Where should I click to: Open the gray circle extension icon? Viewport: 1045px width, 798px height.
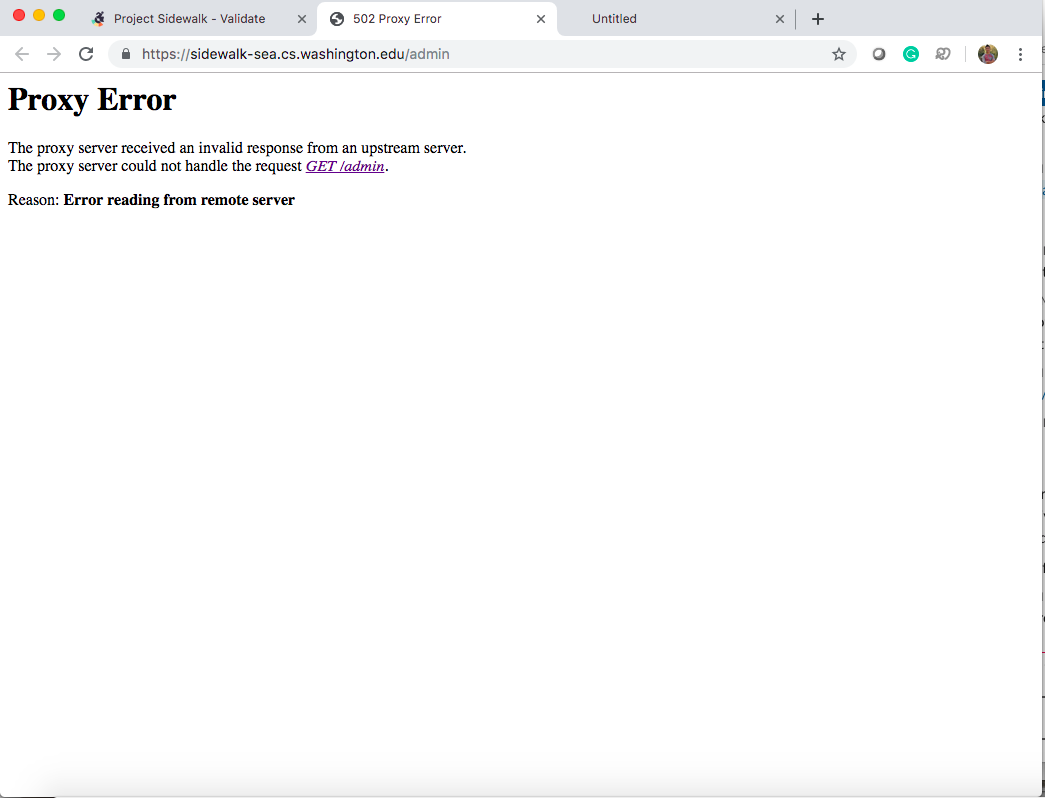click(x=878, y=55)
